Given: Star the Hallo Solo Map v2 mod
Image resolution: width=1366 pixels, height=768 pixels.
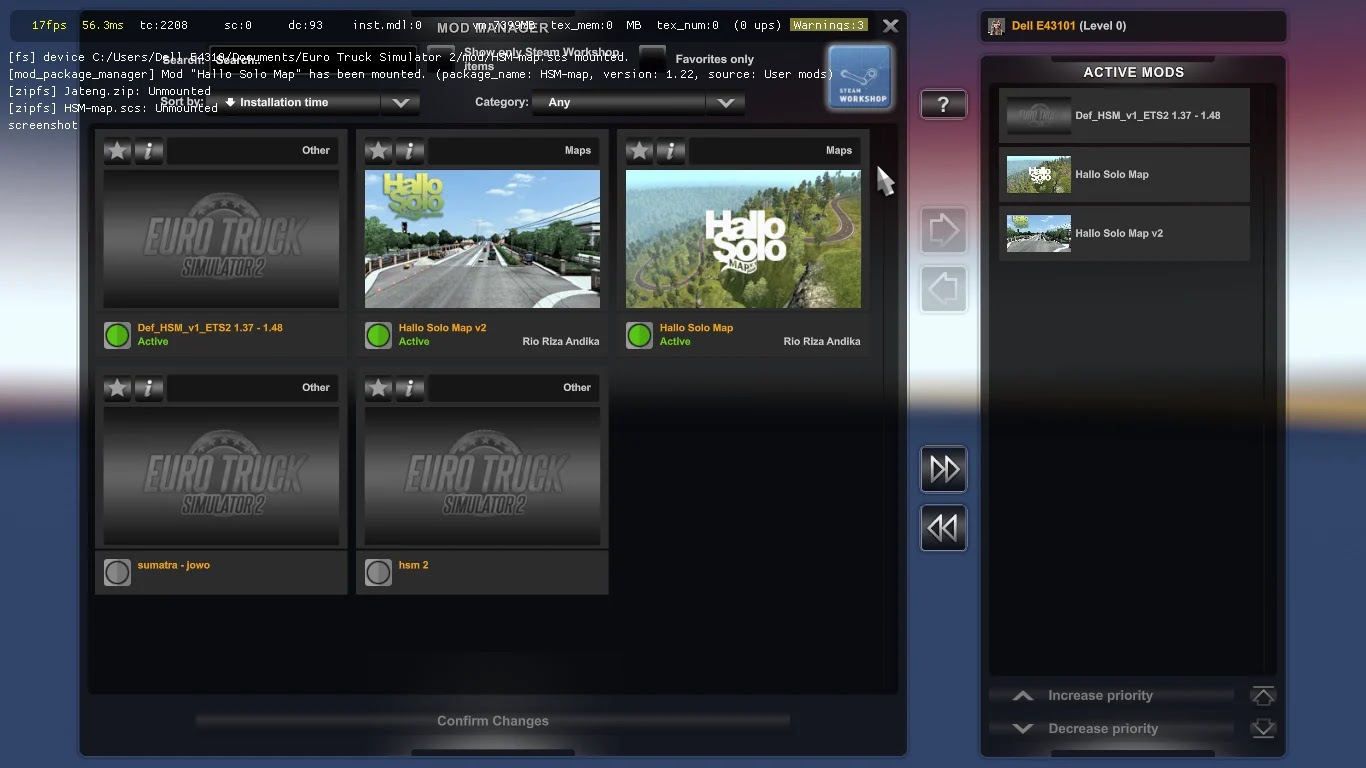Looking at the screenshot, I should pyautogui.click(x=379, y=151).
